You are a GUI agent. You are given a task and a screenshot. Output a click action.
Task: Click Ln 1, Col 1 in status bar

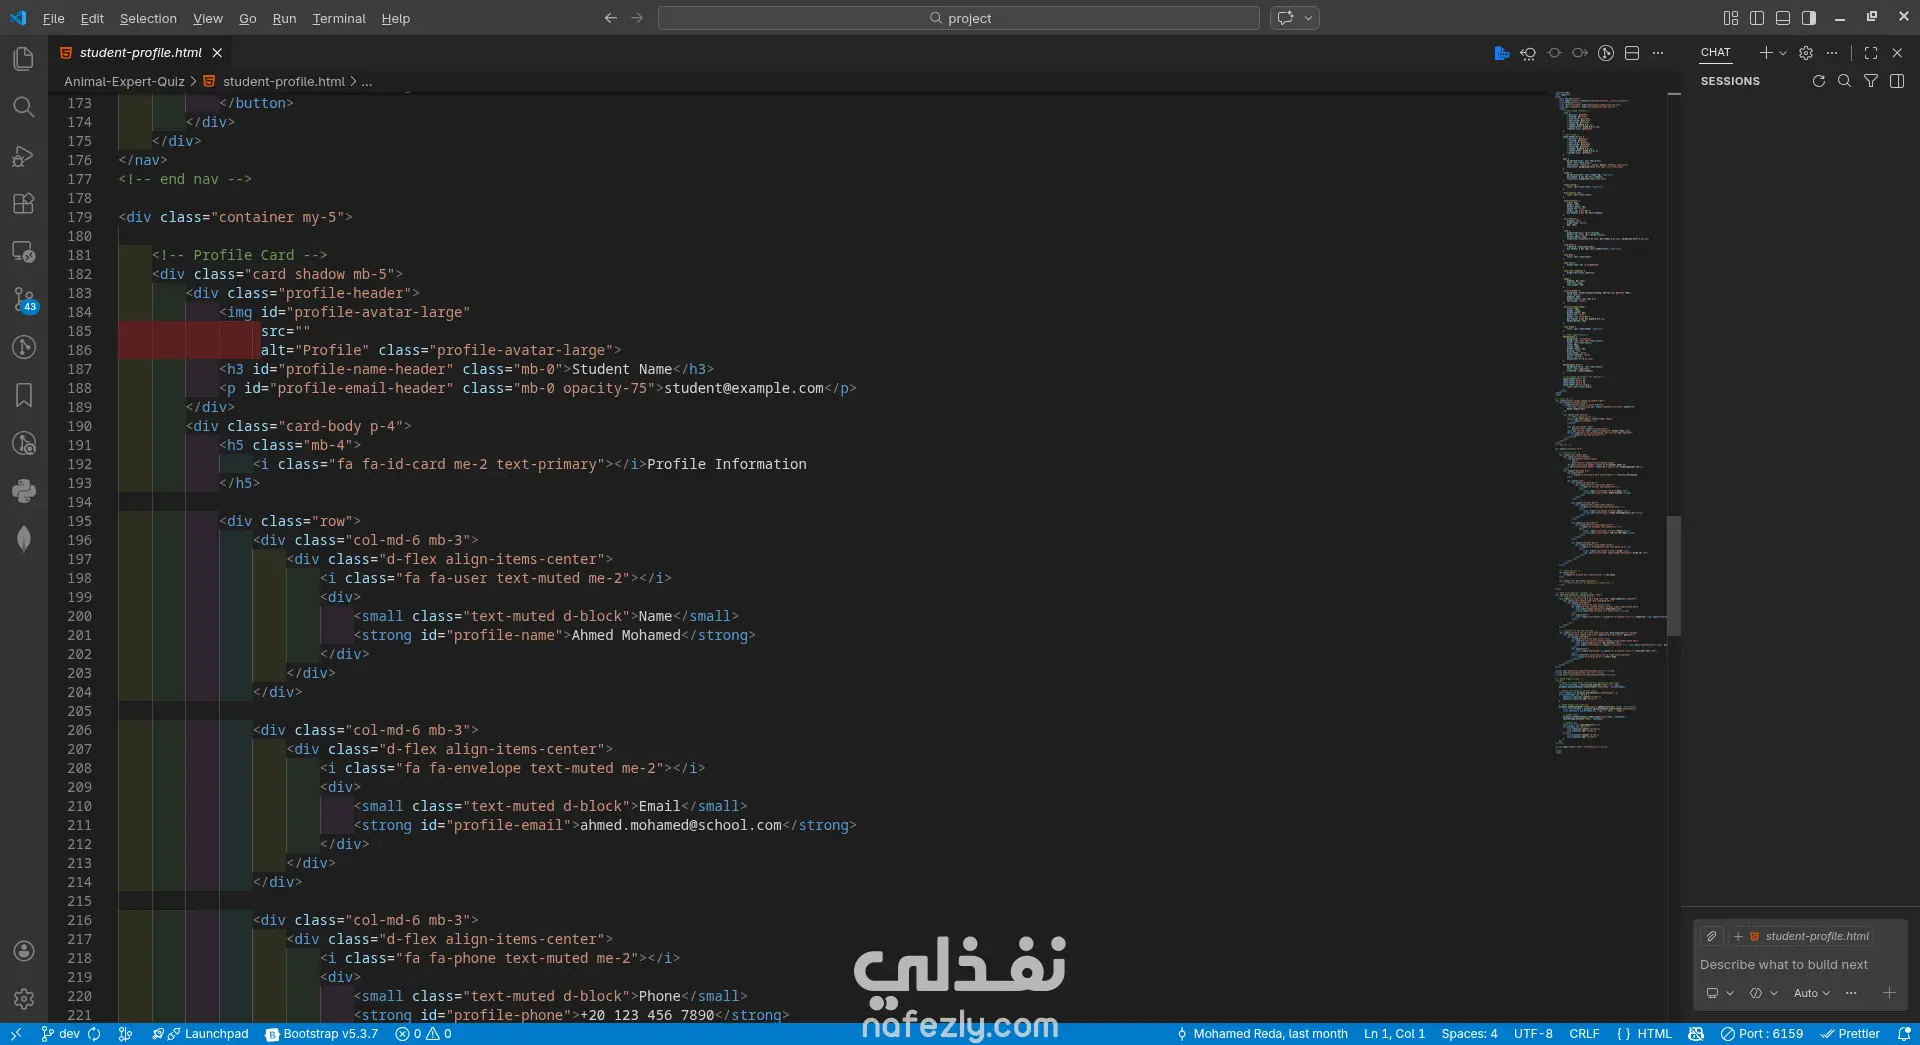click(x=1395, y=1034)
